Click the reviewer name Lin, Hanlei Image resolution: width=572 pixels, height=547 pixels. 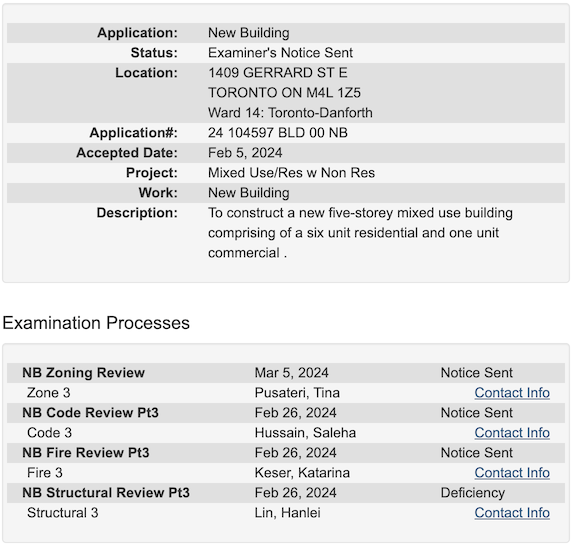pyautogui.click(x=287, y=513)
